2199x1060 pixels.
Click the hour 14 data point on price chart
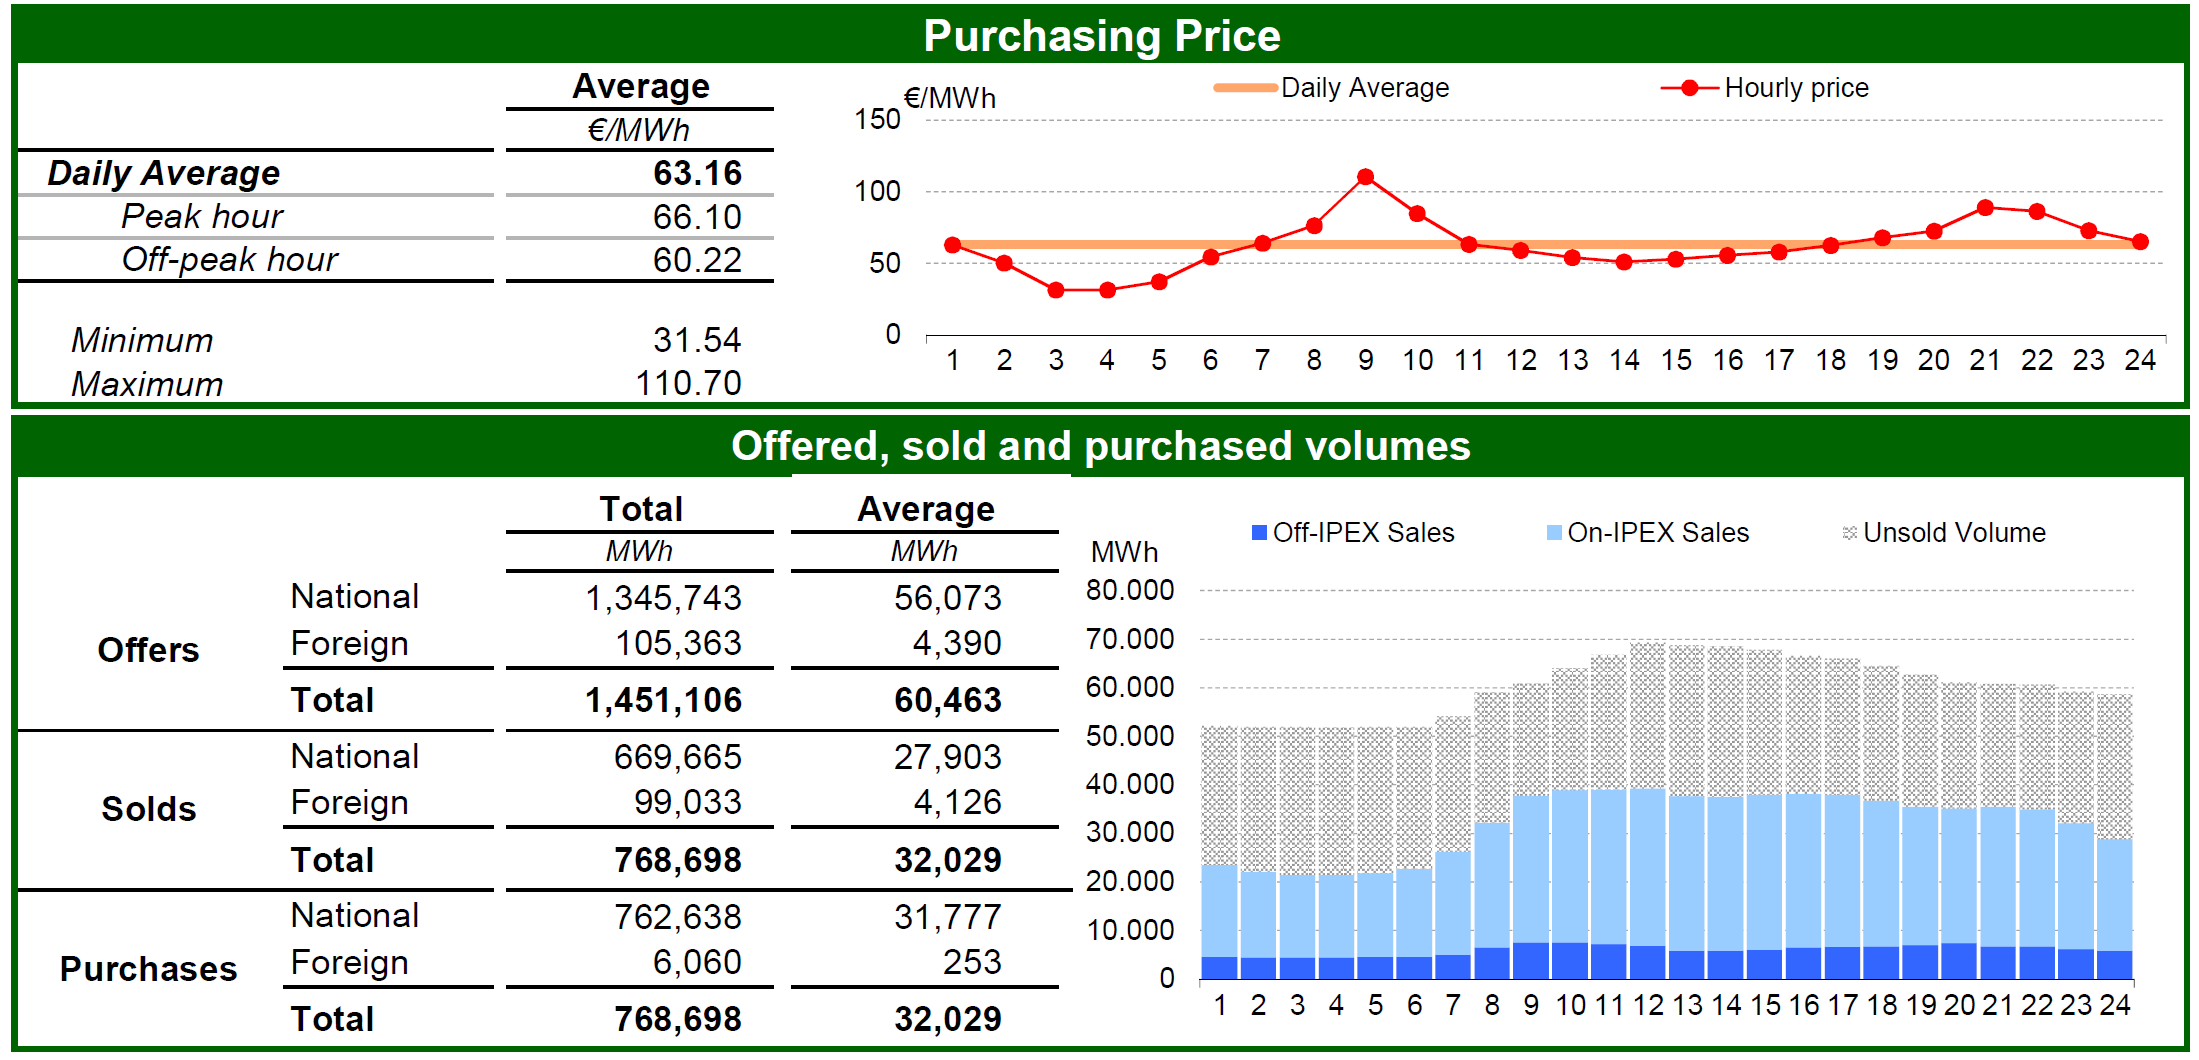point(1624,262)
